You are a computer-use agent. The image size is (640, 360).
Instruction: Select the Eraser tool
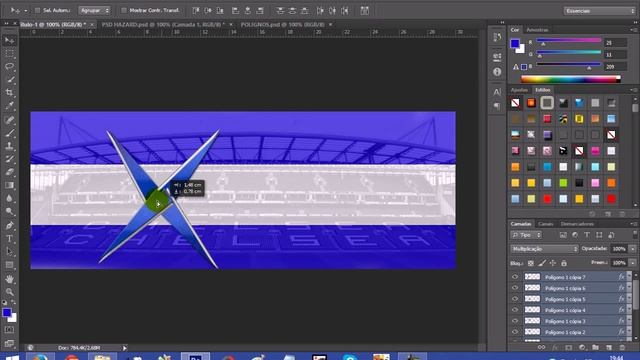point(9,172)
